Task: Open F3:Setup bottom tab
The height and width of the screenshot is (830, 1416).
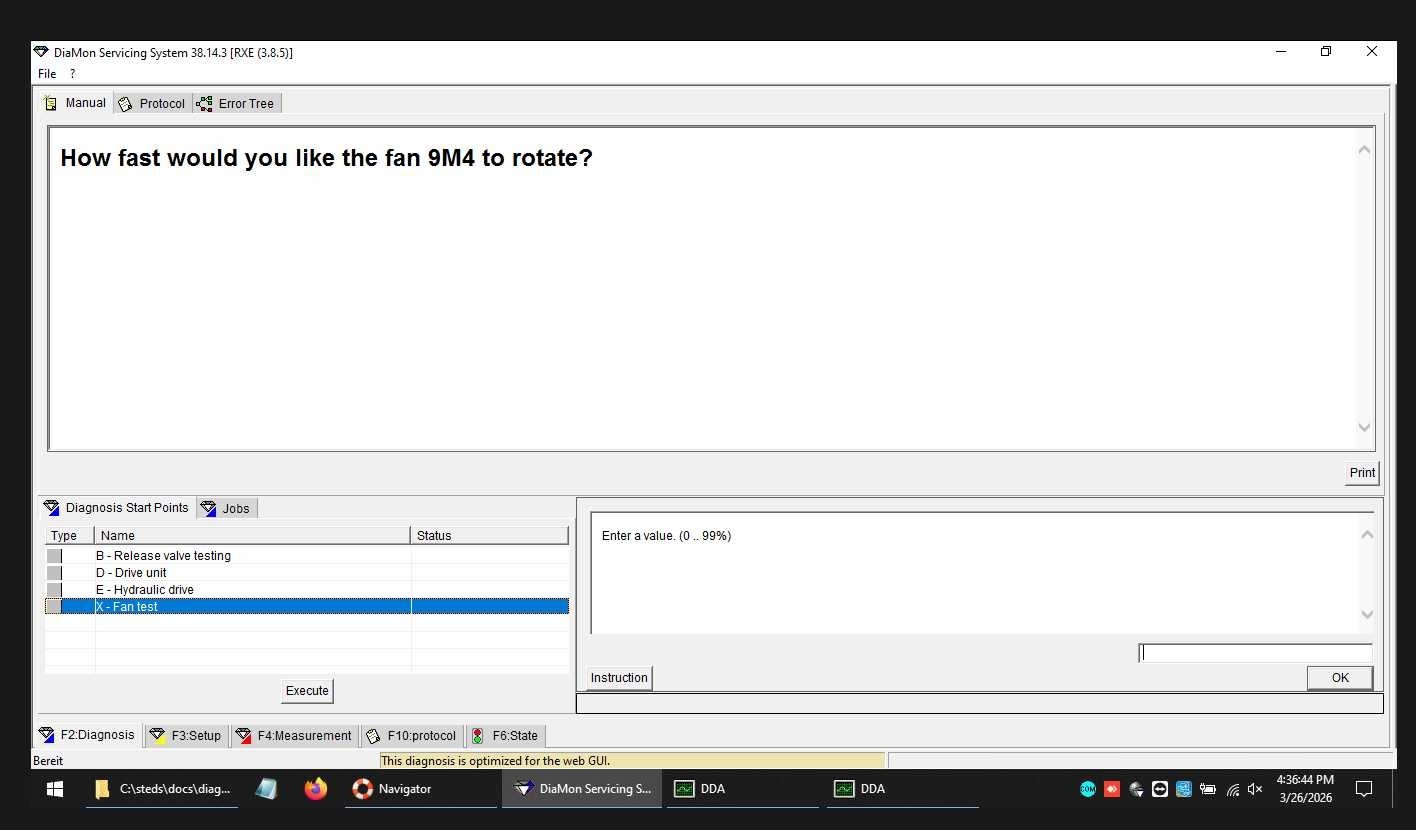Action: [x=186, y=736]
